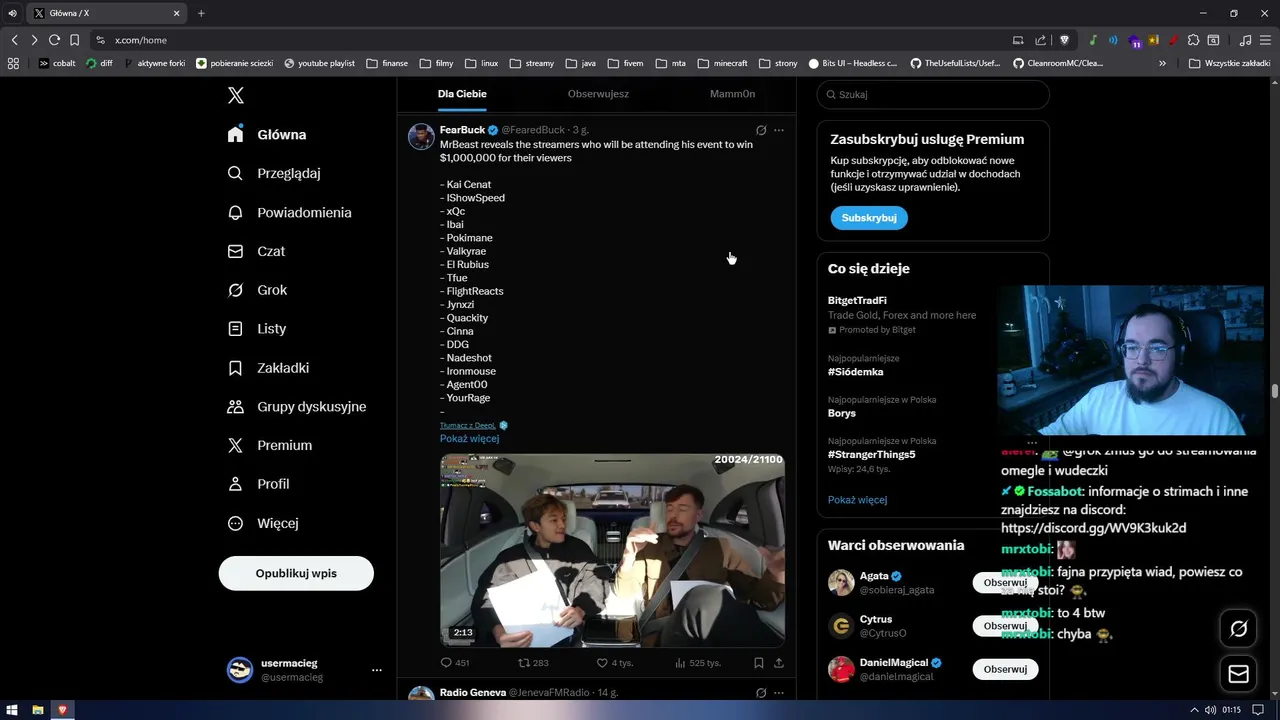Viewport: 1280px width, 720px height.
Task: Open Wszystkie zakładki folder
Action: coord(1229,63)
